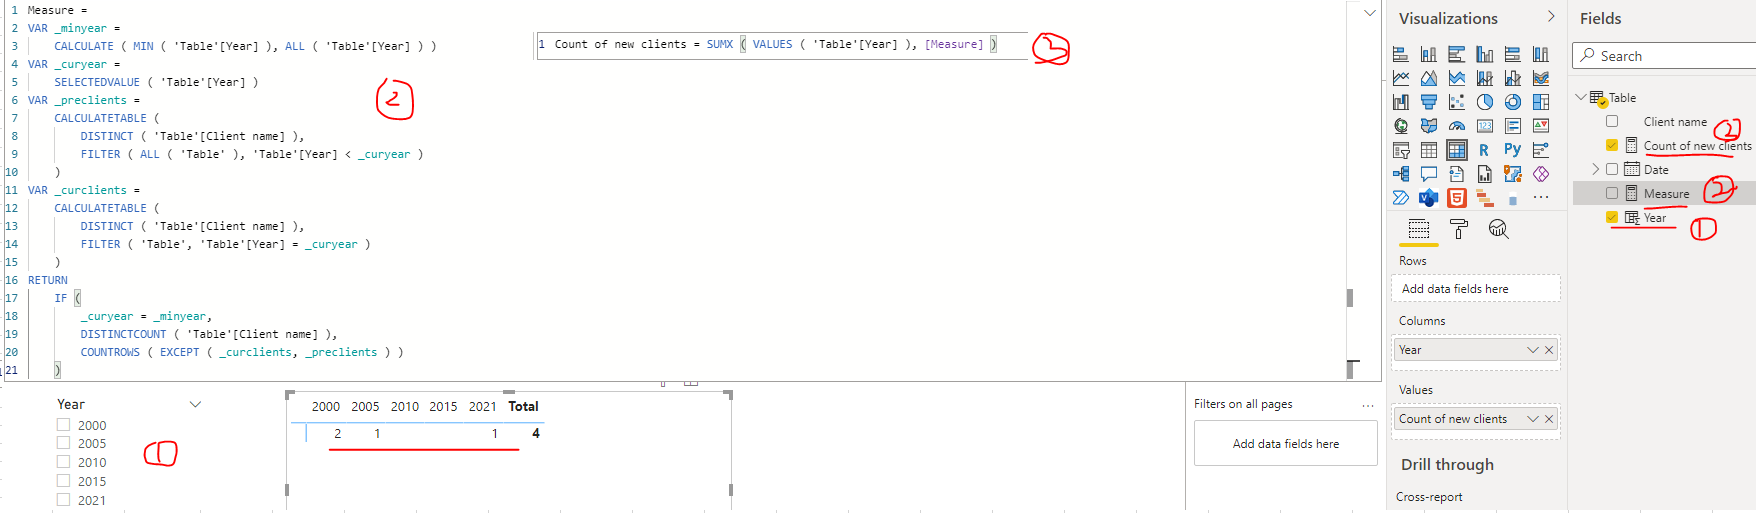Choose the Python visual
Viewport: 1756px width, 513px height.
click(1513, 150)
